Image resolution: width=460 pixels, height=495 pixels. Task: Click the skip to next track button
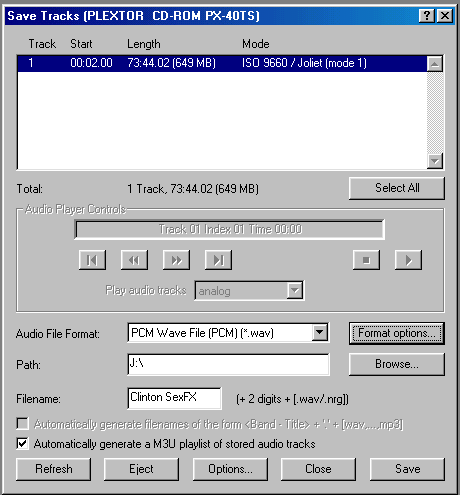[218, 260]
